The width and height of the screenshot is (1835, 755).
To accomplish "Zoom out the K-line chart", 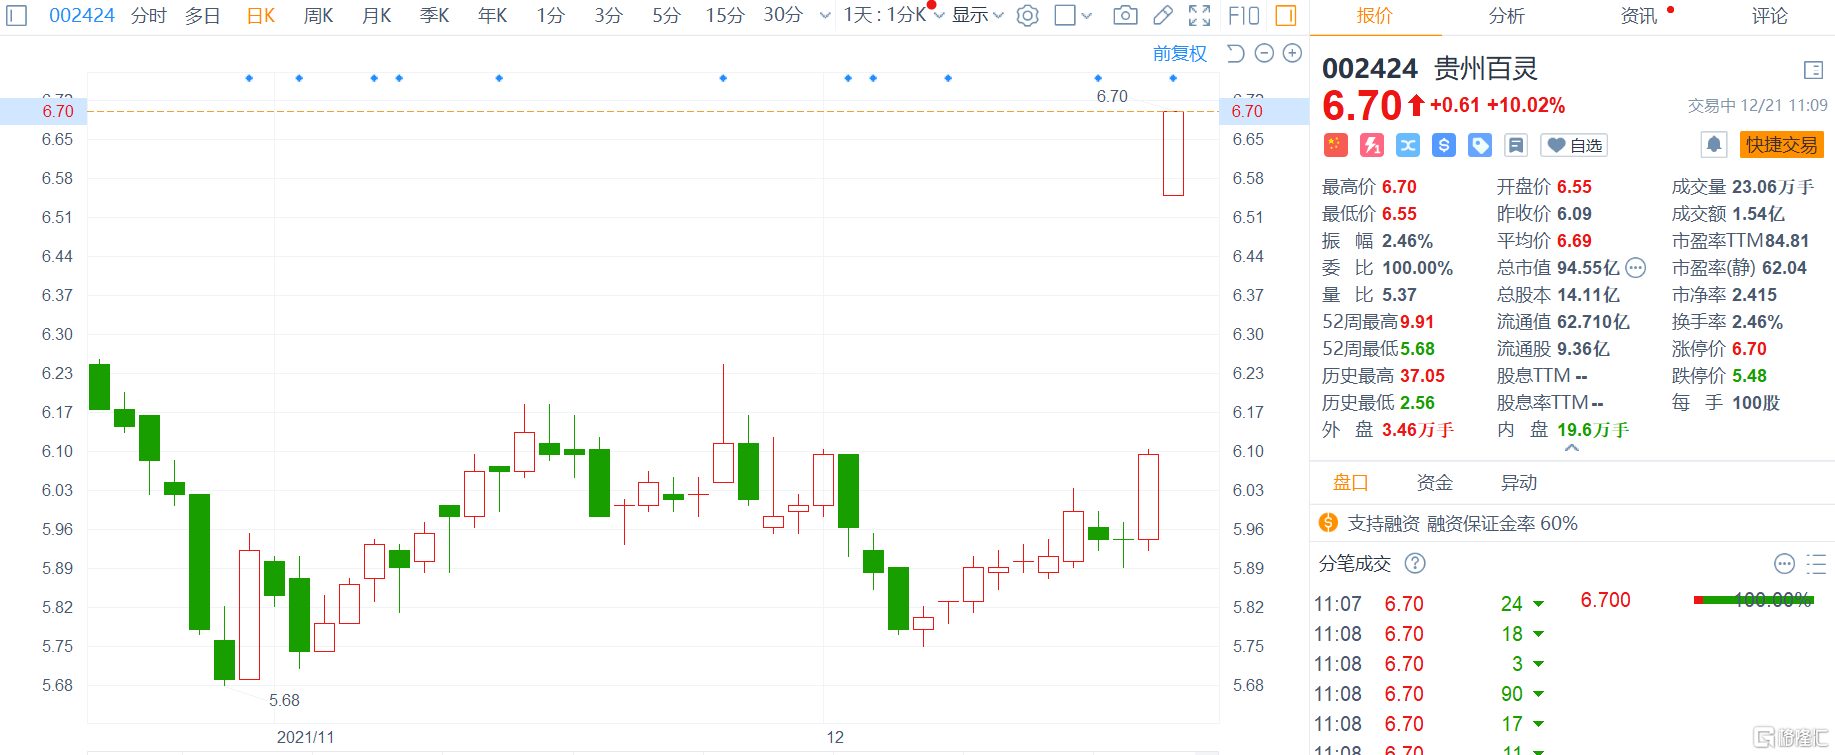I will (x=1264, y=53).
